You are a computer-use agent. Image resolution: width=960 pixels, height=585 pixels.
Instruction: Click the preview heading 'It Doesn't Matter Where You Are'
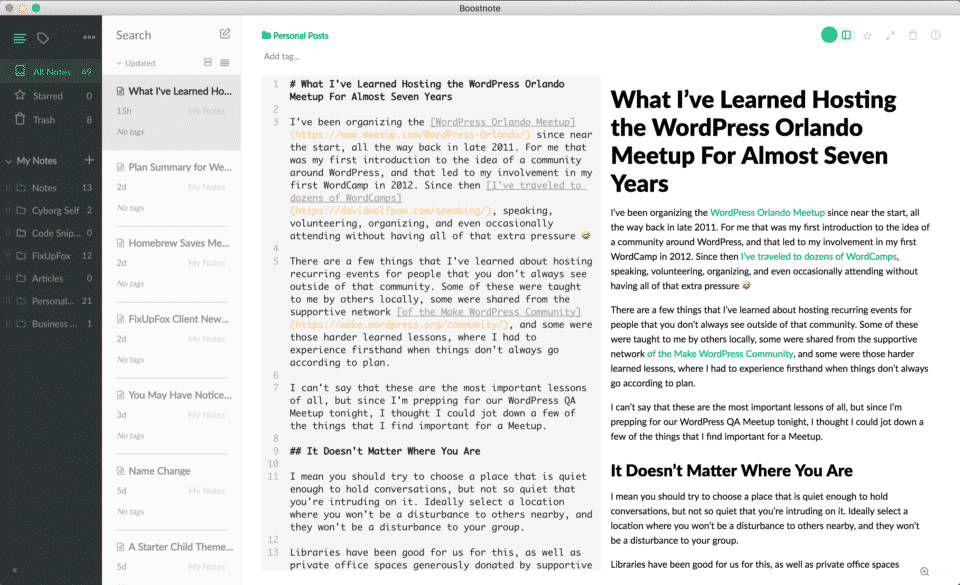click(731, 471)
